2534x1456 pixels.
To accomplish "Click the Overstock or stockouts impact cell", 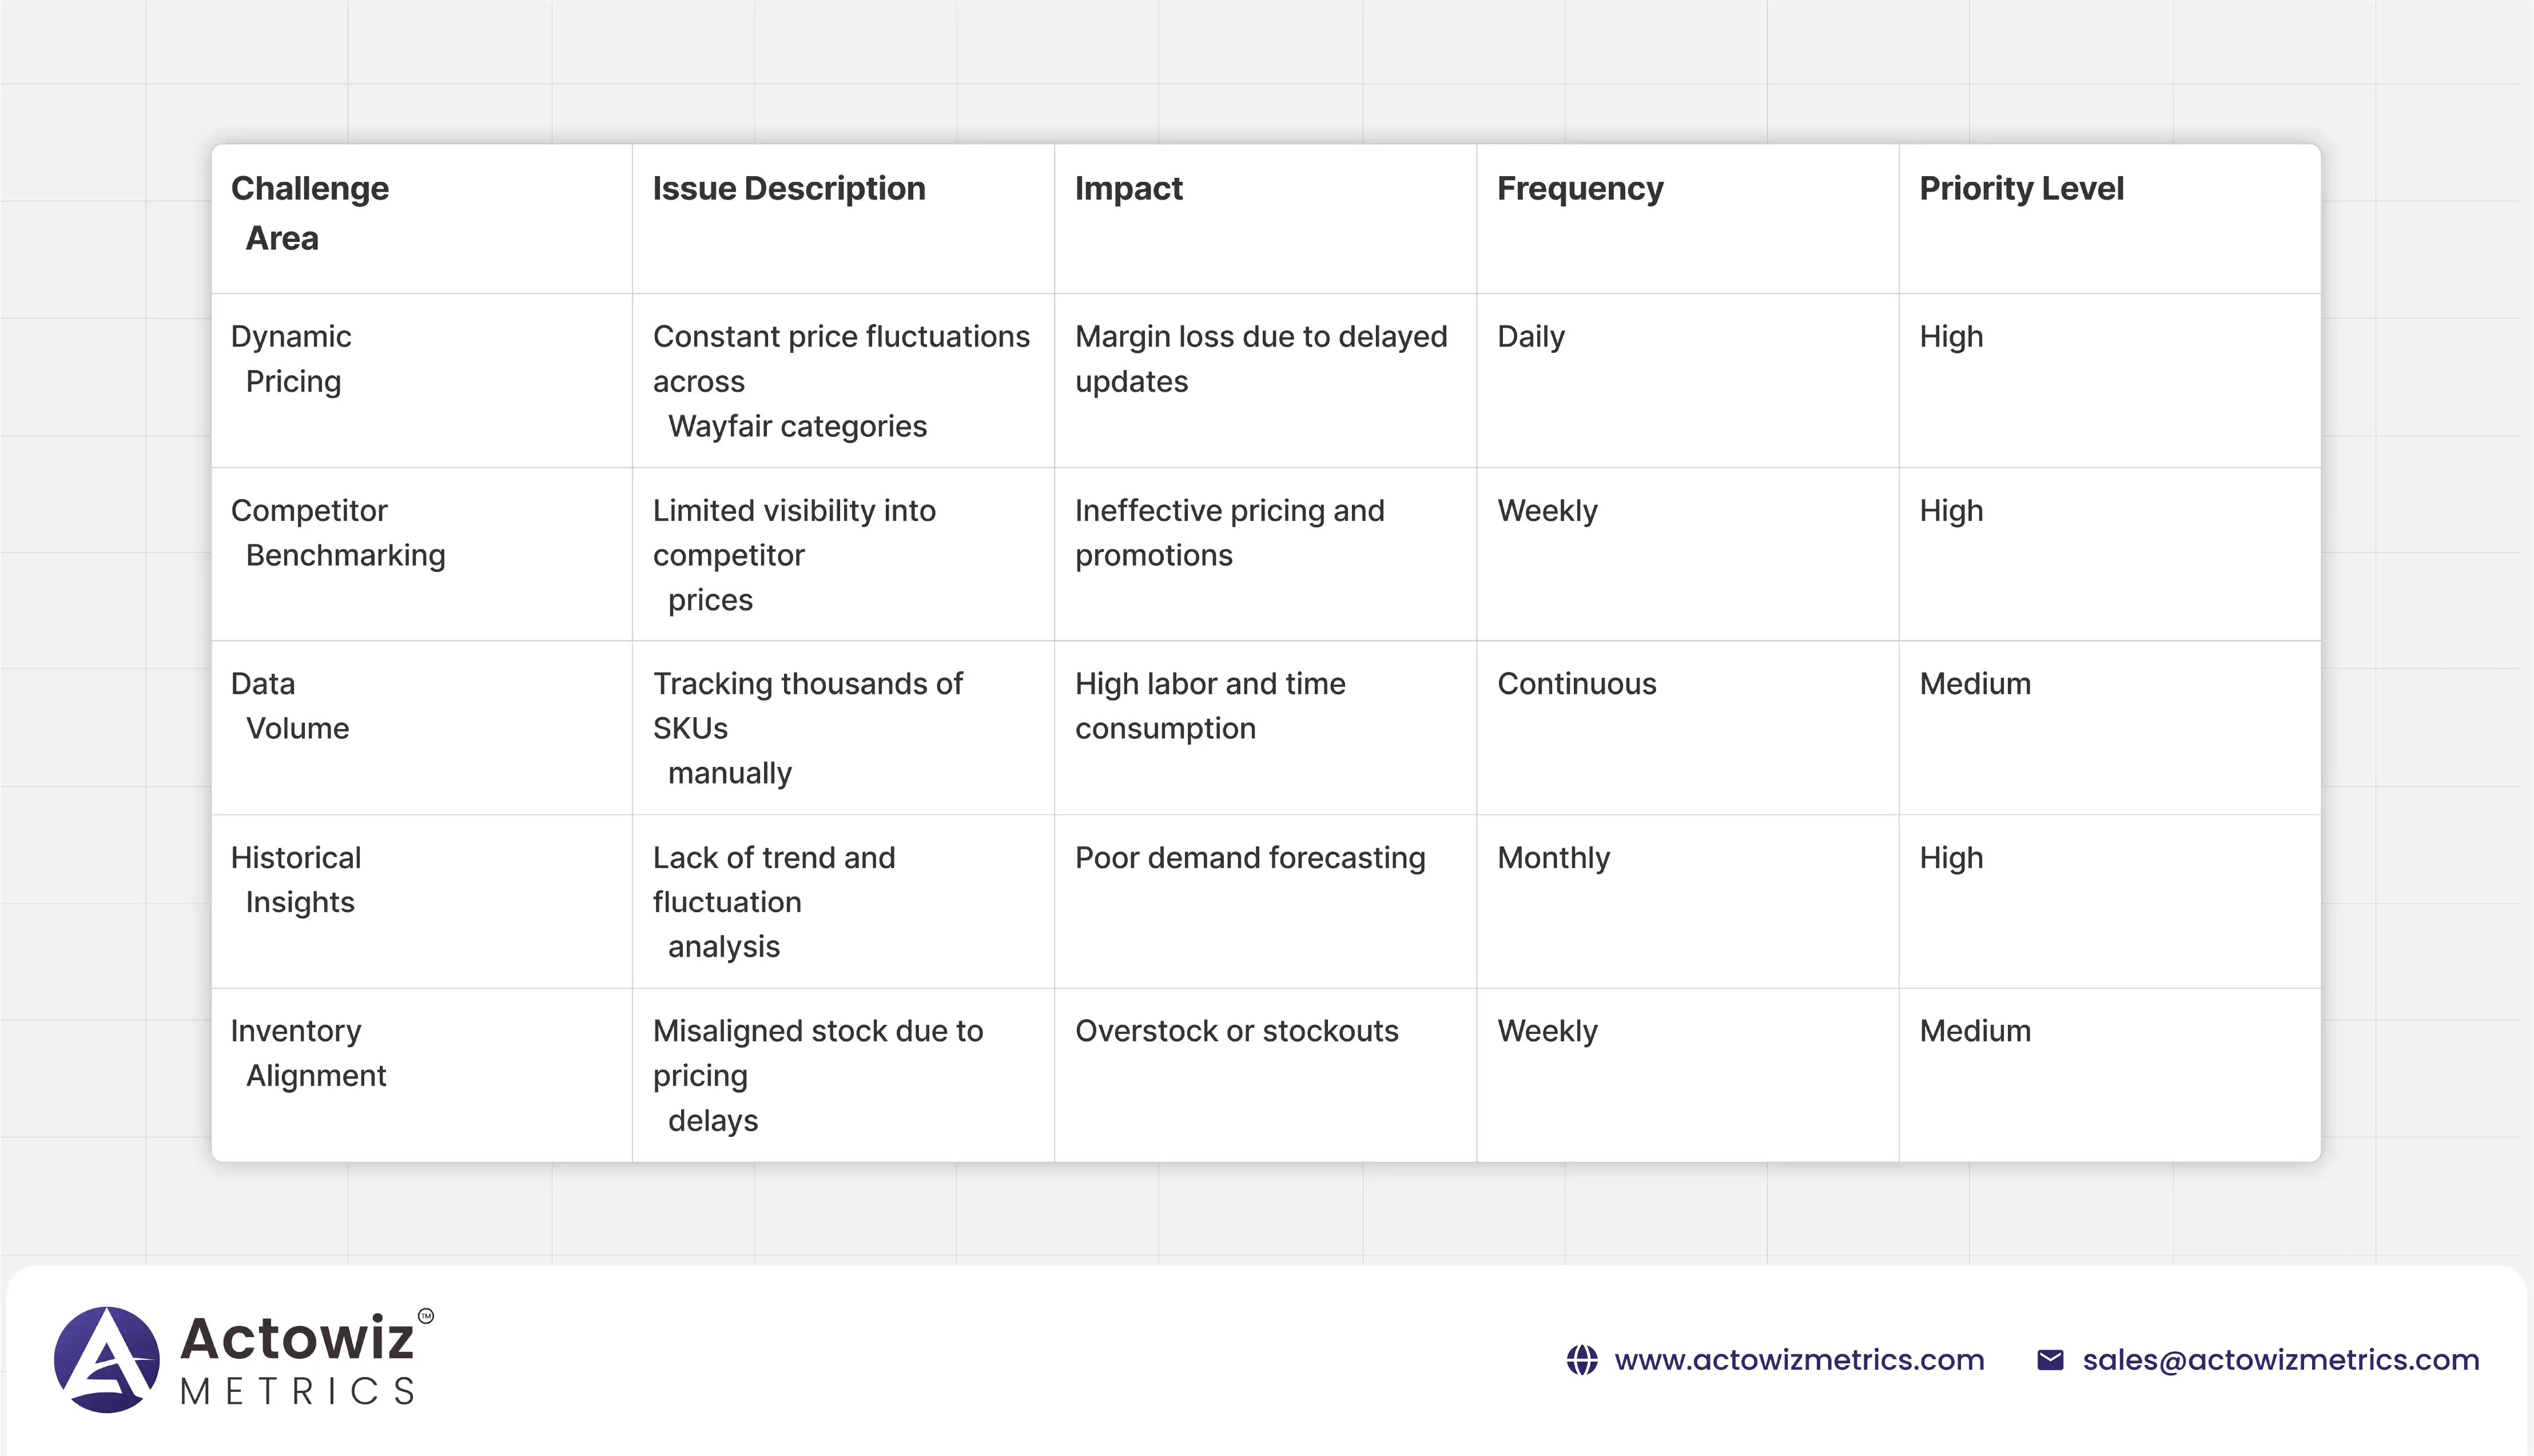I will tap(1238, 1031).
